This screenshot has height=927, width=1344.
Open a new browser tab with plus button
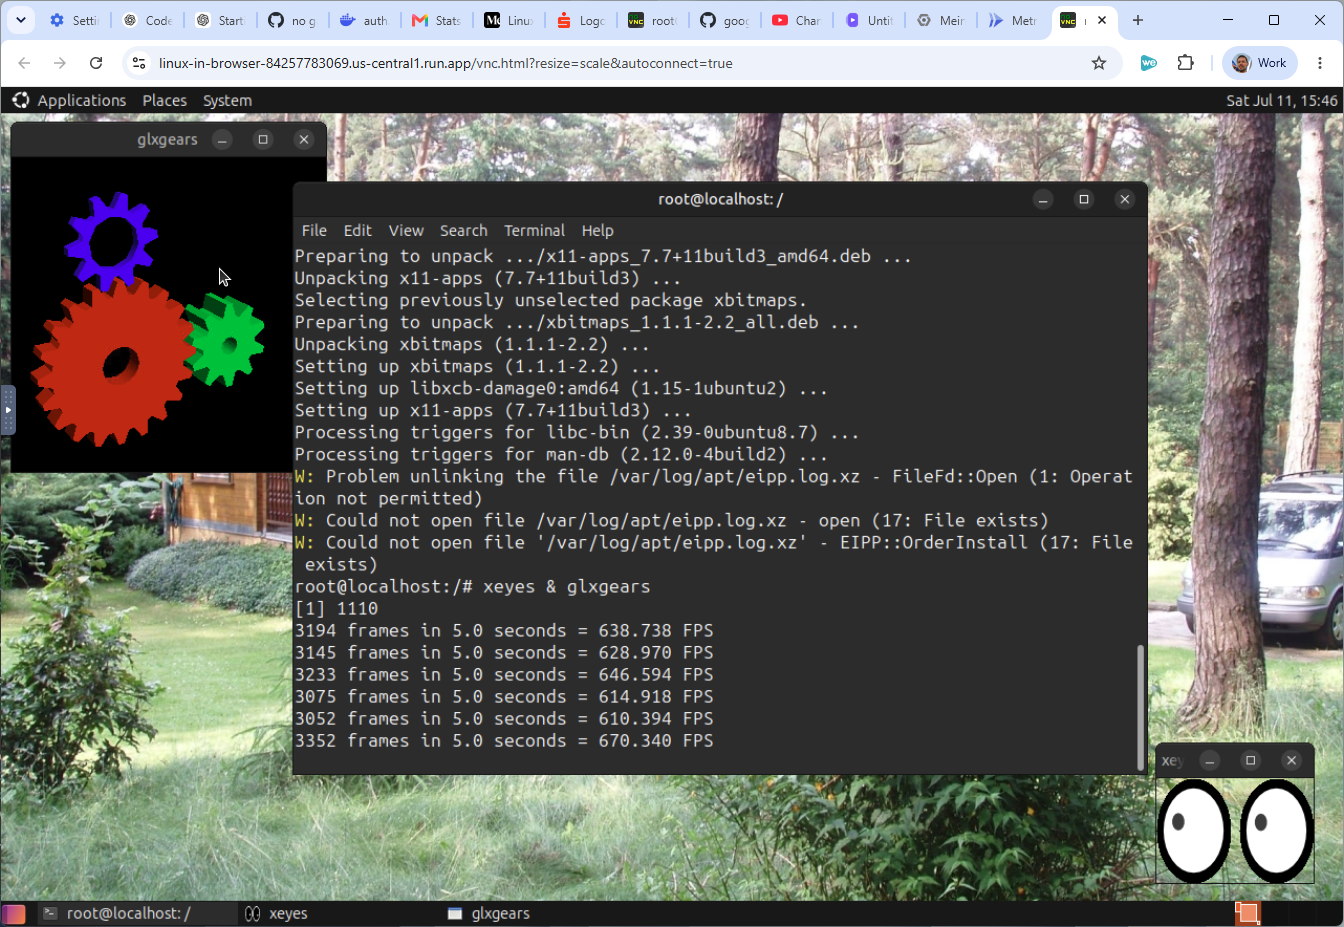(x=1138, y=20)
